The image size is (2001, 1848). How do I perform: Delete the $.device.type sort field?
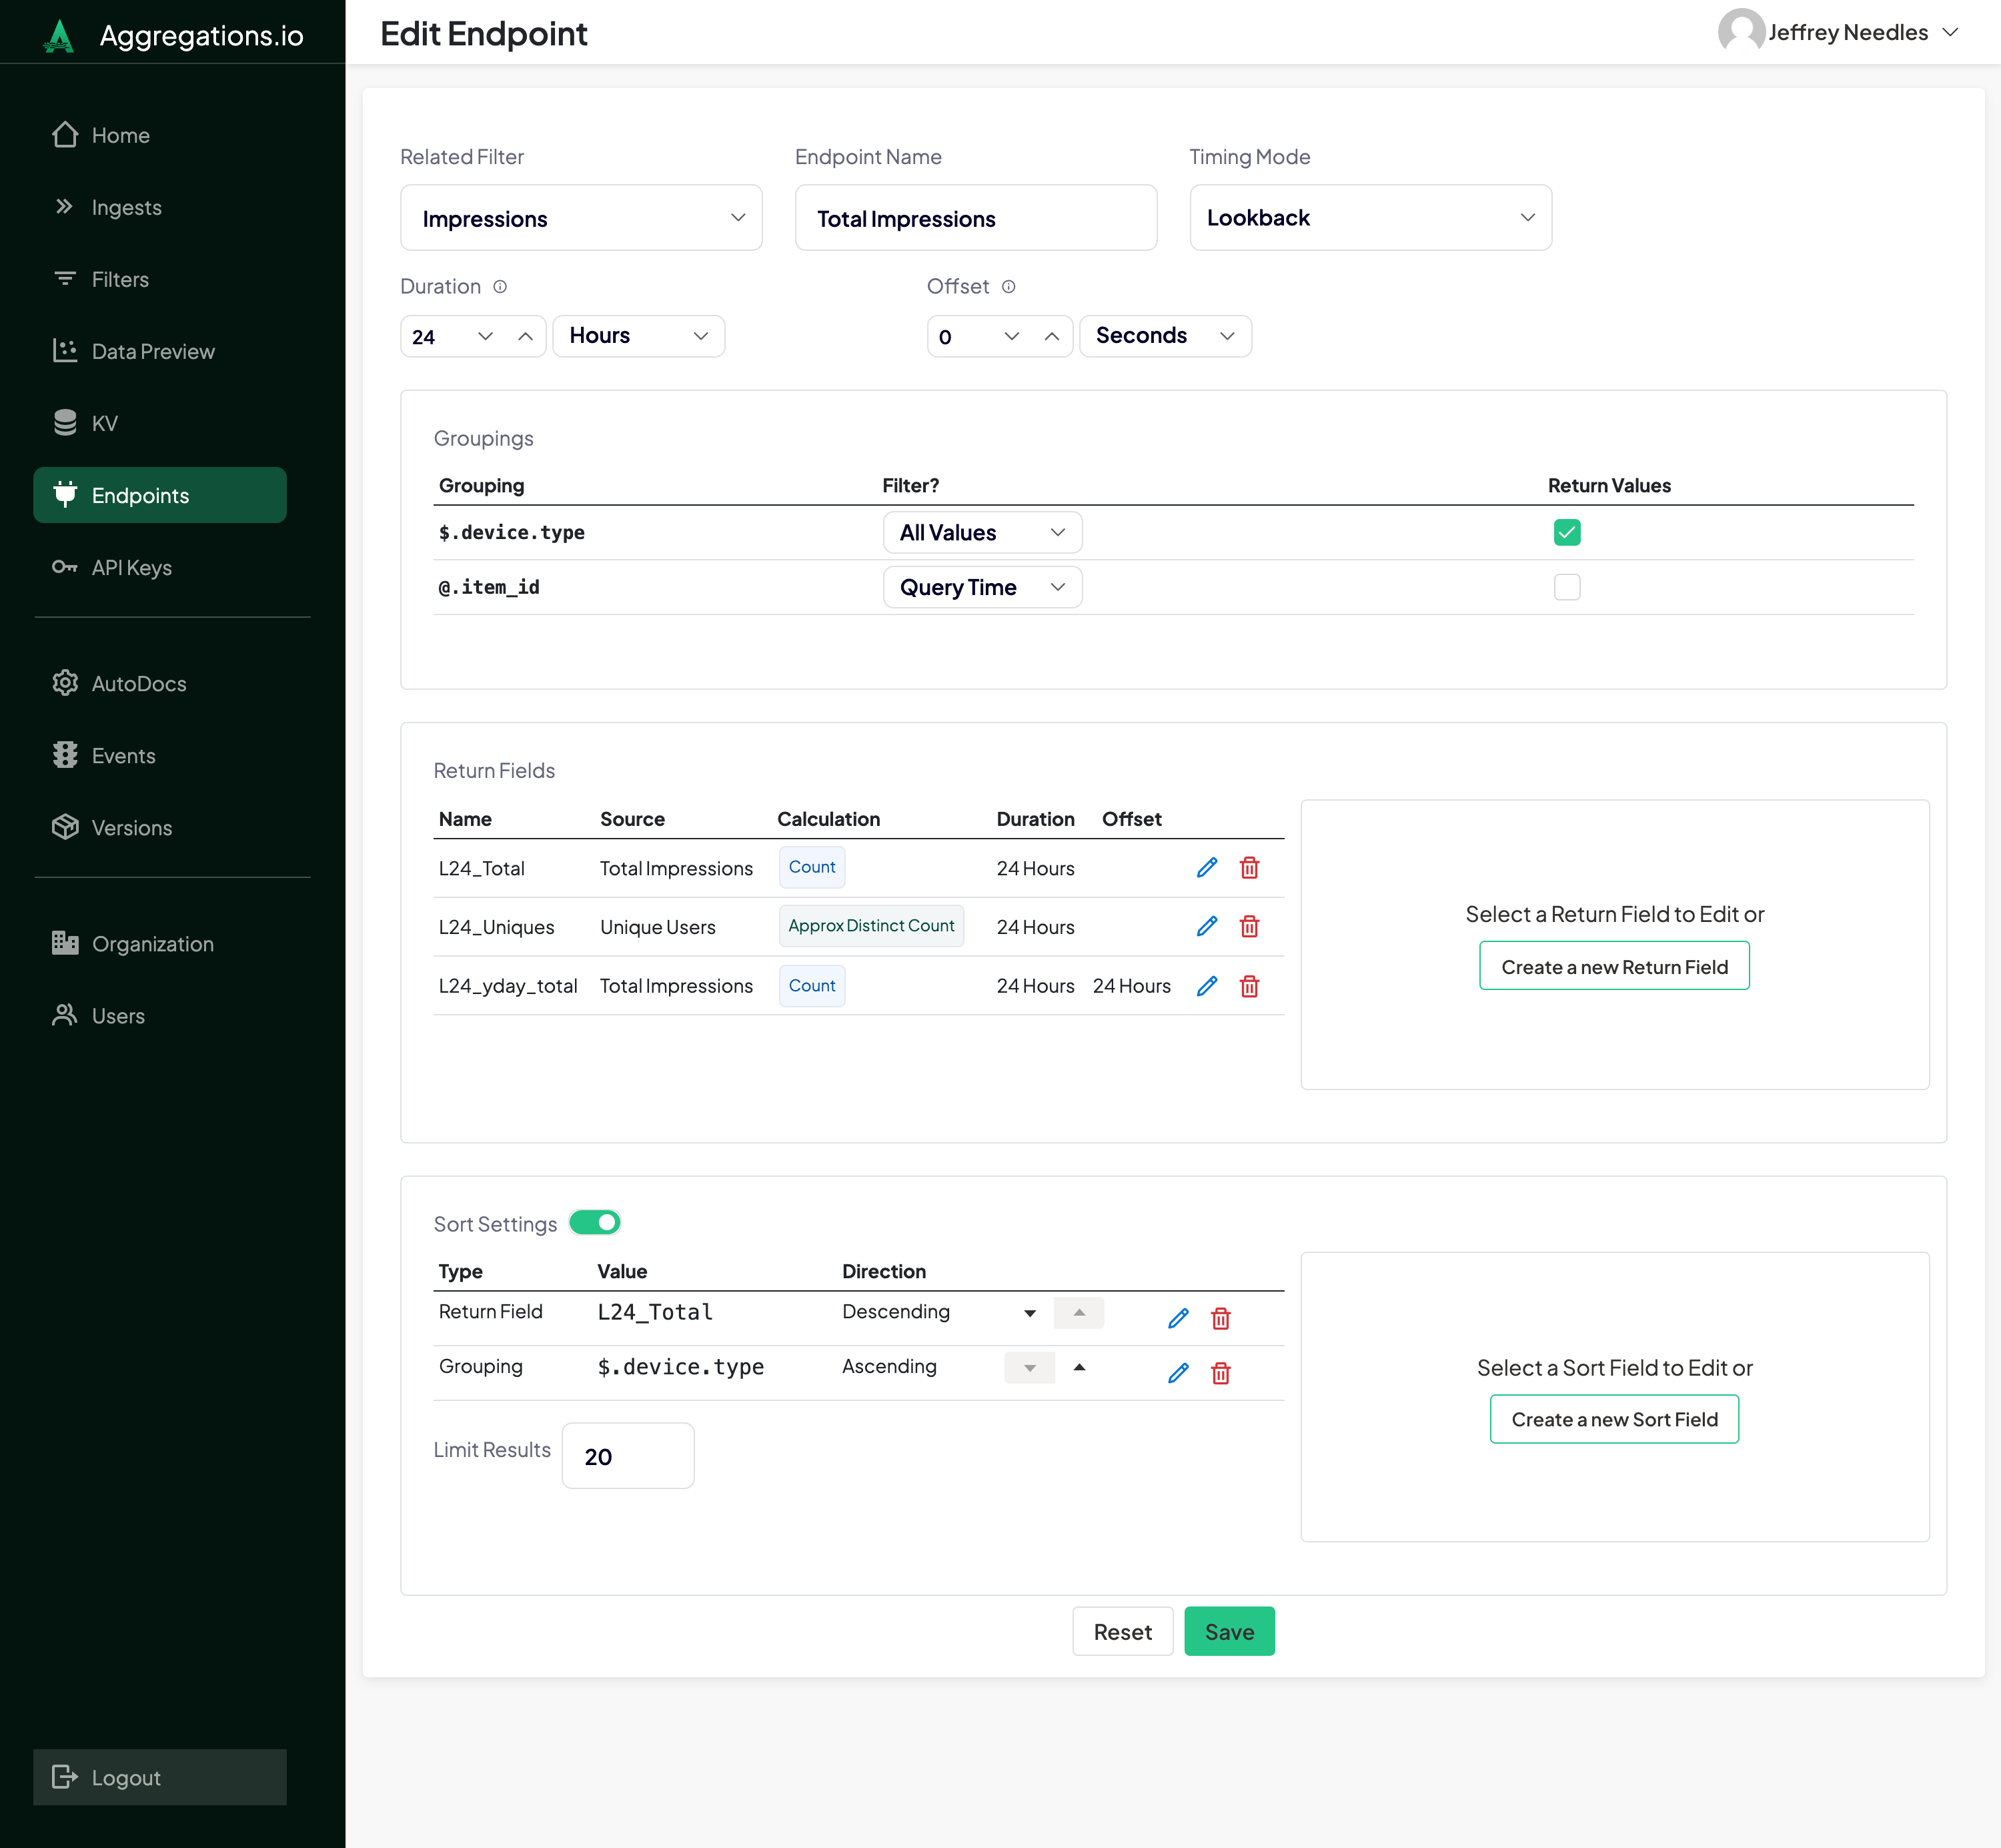[x=1220, y=1373]
